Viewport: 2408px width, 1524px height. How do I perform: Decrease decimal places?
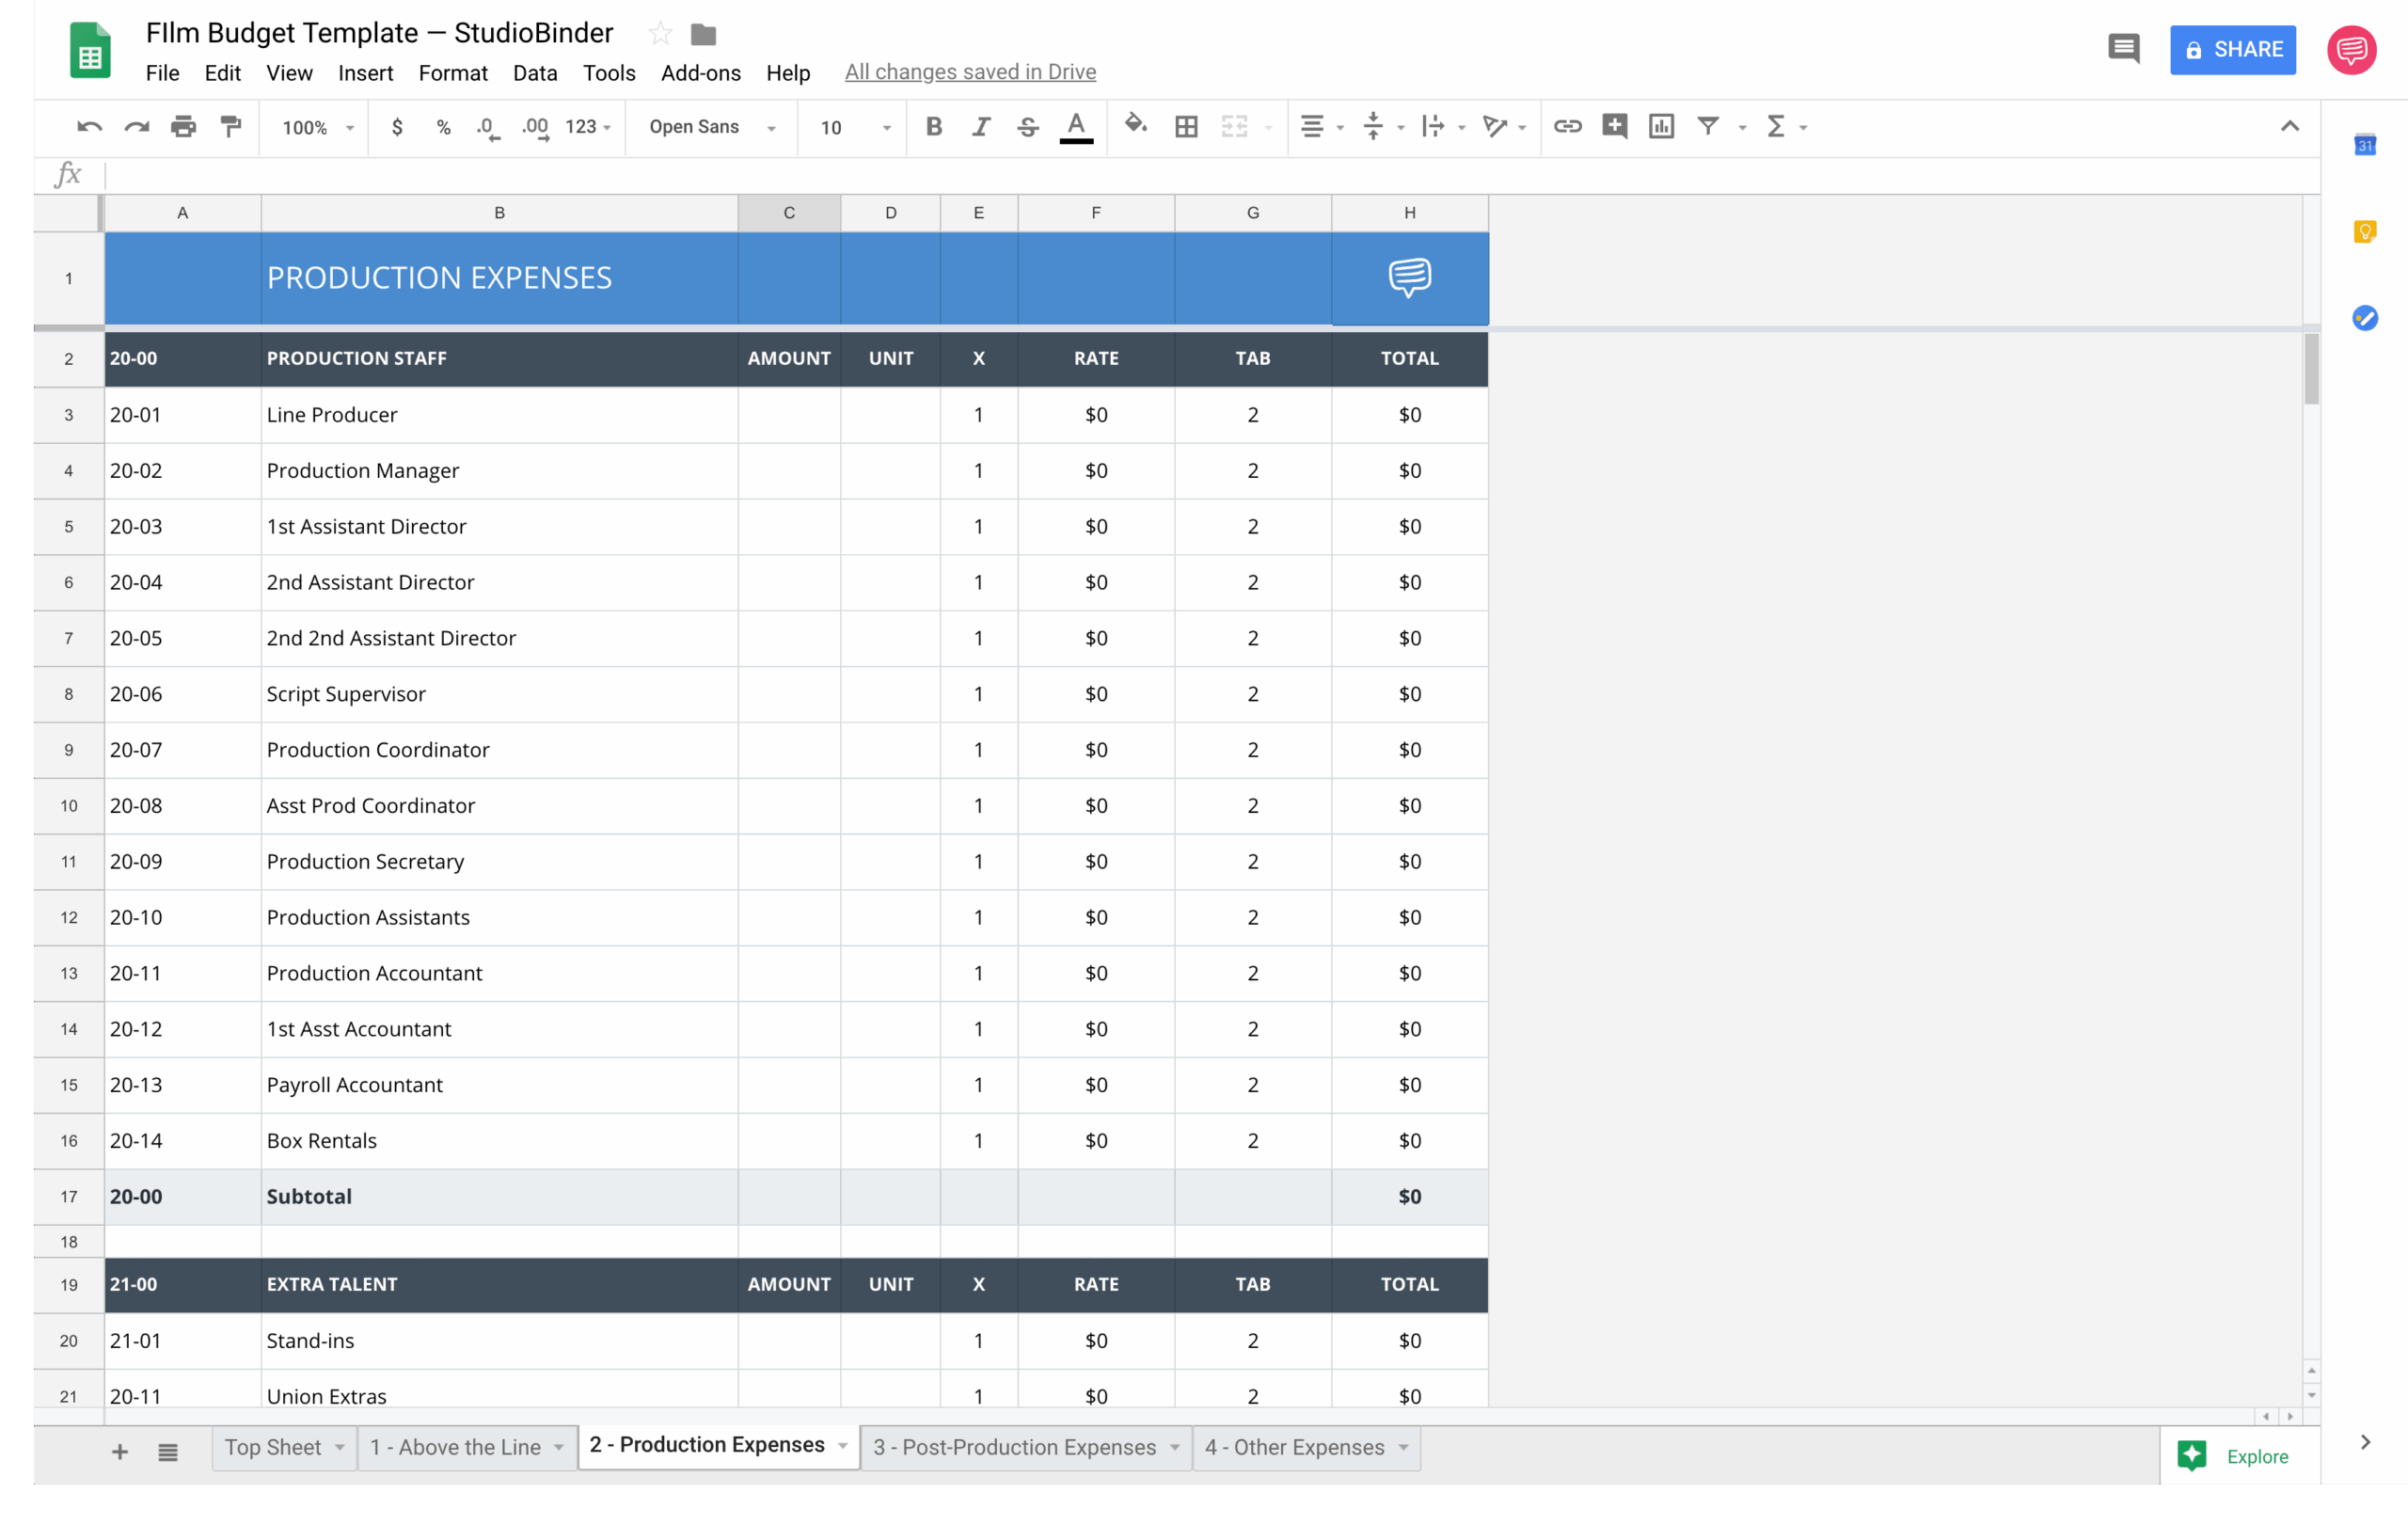(x=487, y=127)
